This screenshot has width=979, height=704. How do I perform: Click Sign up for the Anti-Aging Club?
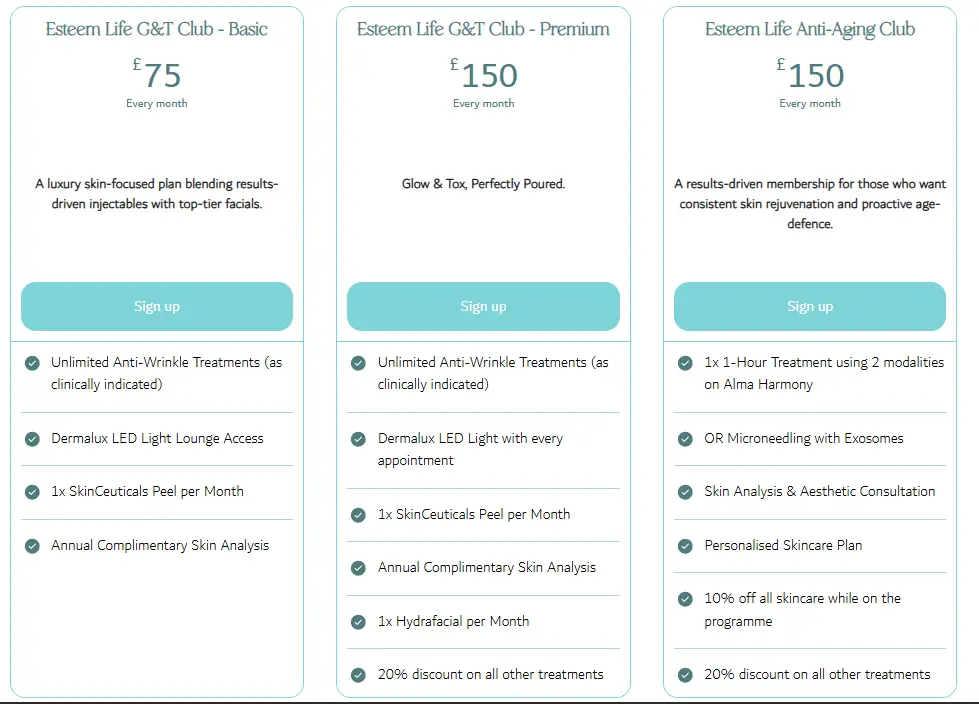pyautogui.click(x=809, y=306)
